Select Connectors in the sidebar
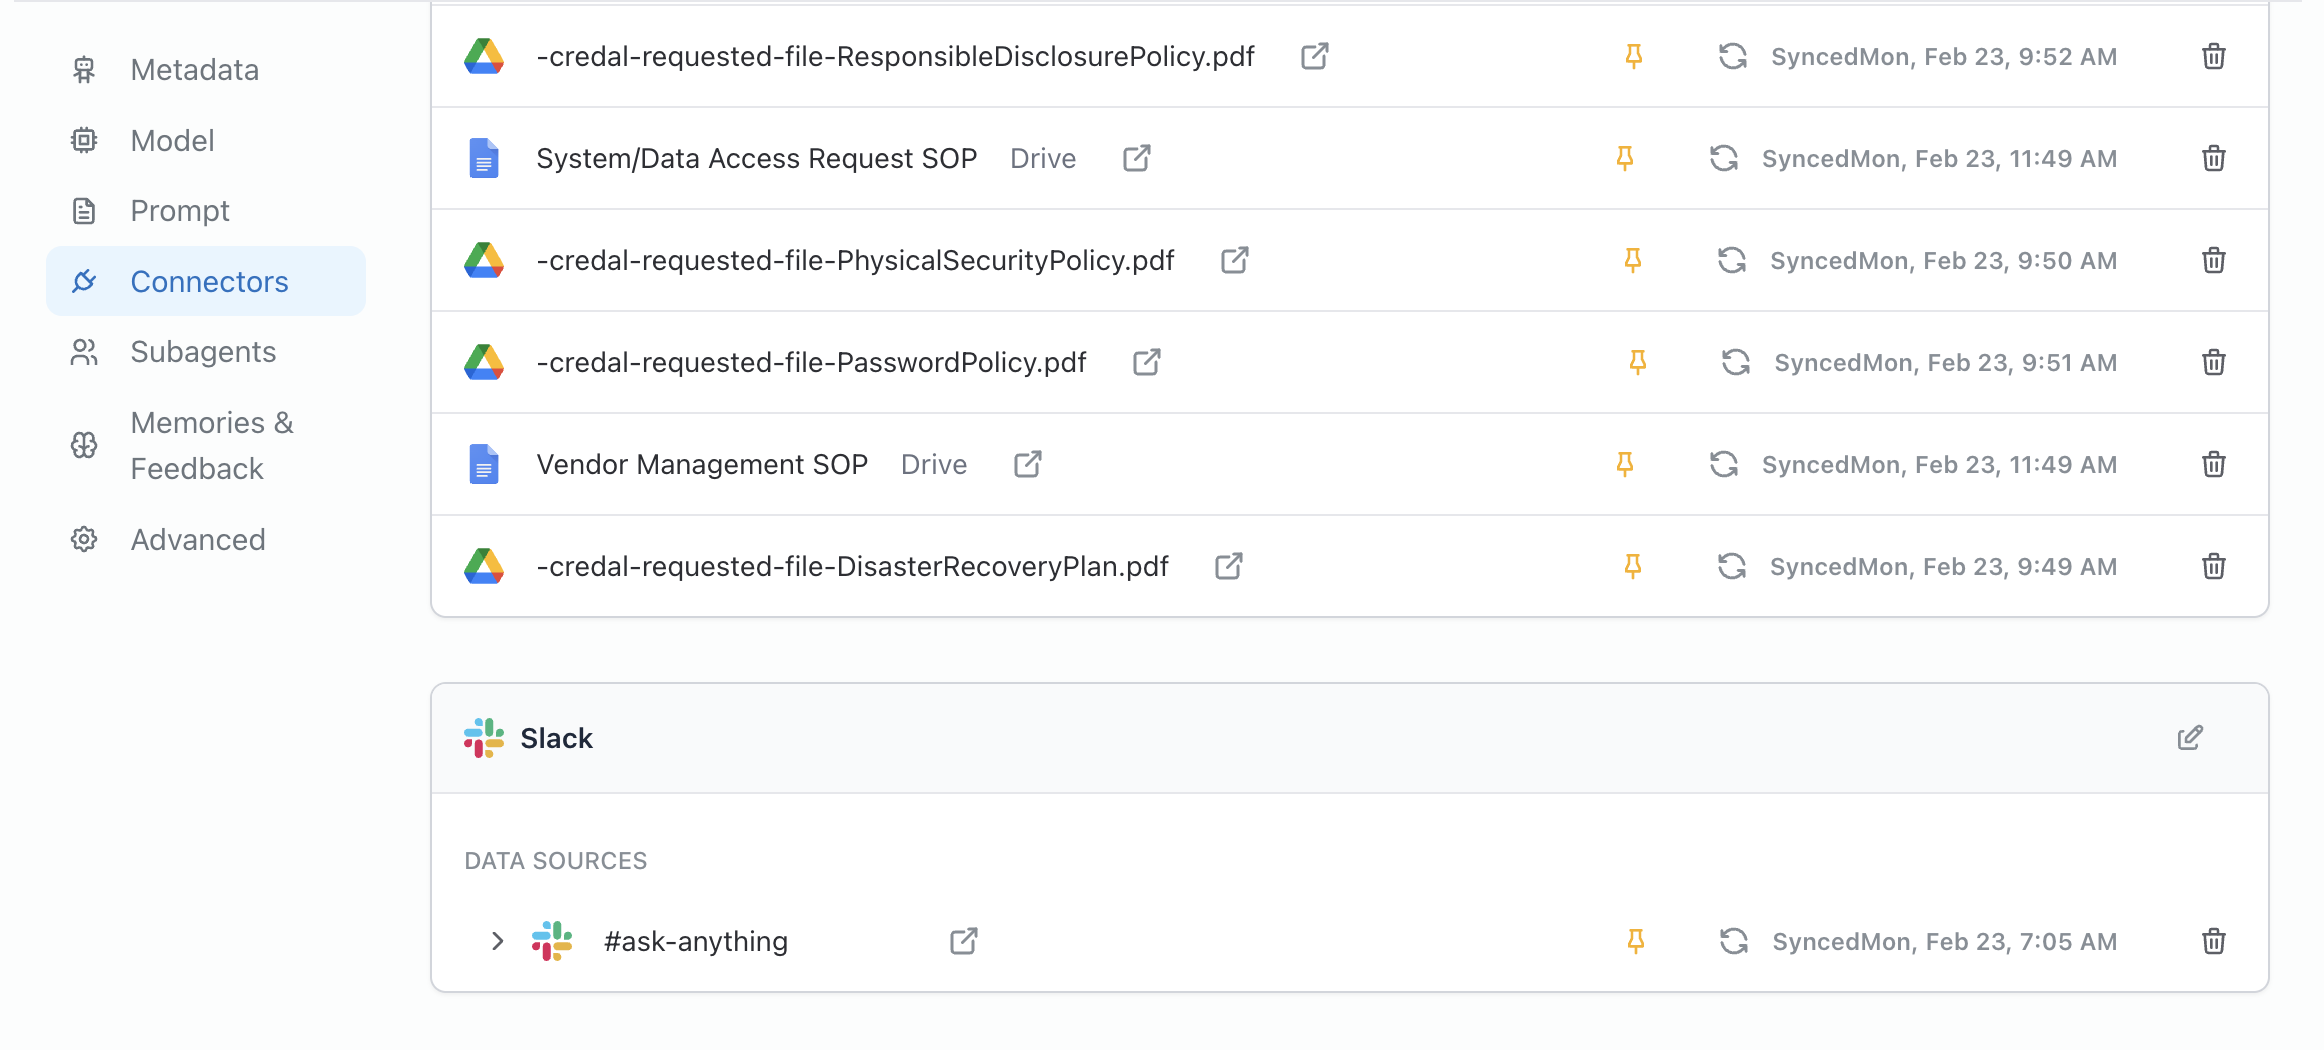The image size is (2324, 1050). coord(209,281)
